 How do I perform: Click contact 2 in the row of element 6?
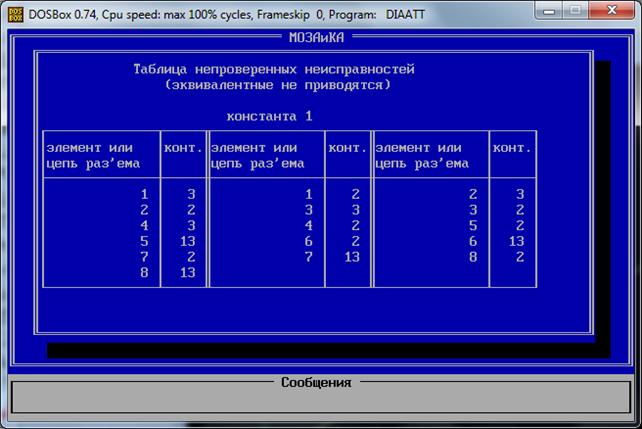(x=355, y=241)
